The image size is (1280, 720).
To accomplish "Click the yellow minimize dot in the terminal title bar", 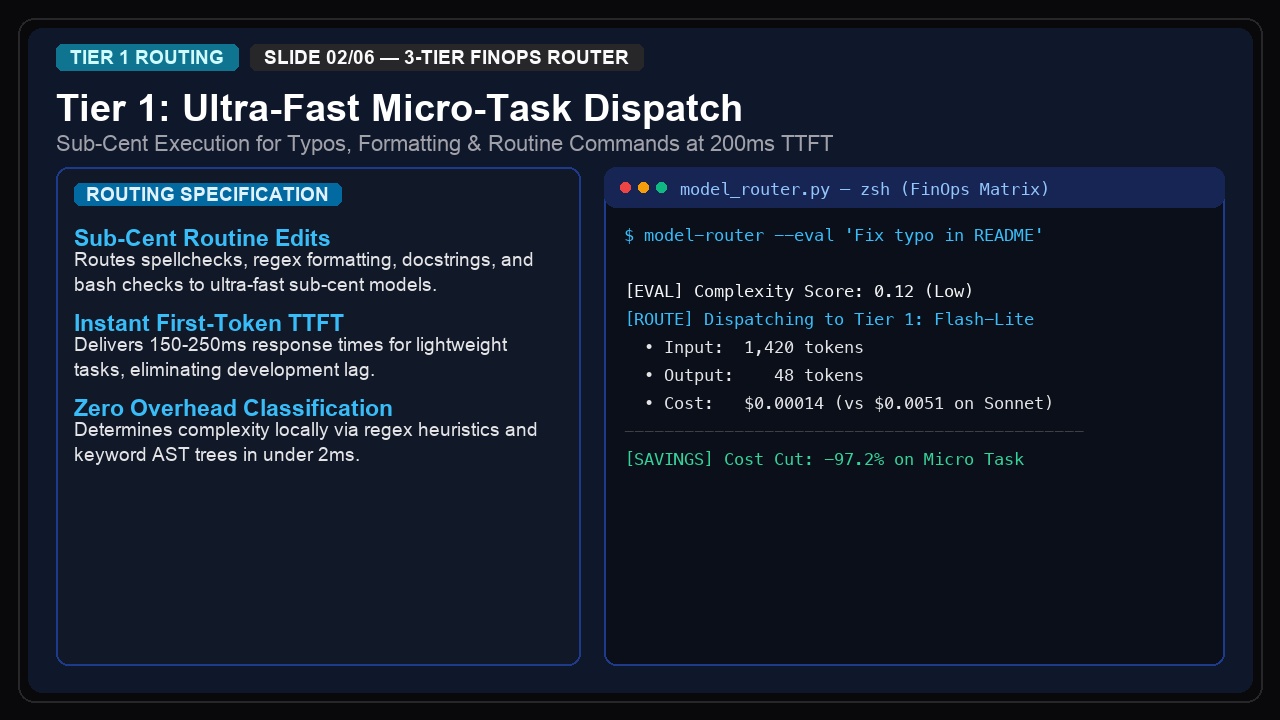I will tap(644, 188).
